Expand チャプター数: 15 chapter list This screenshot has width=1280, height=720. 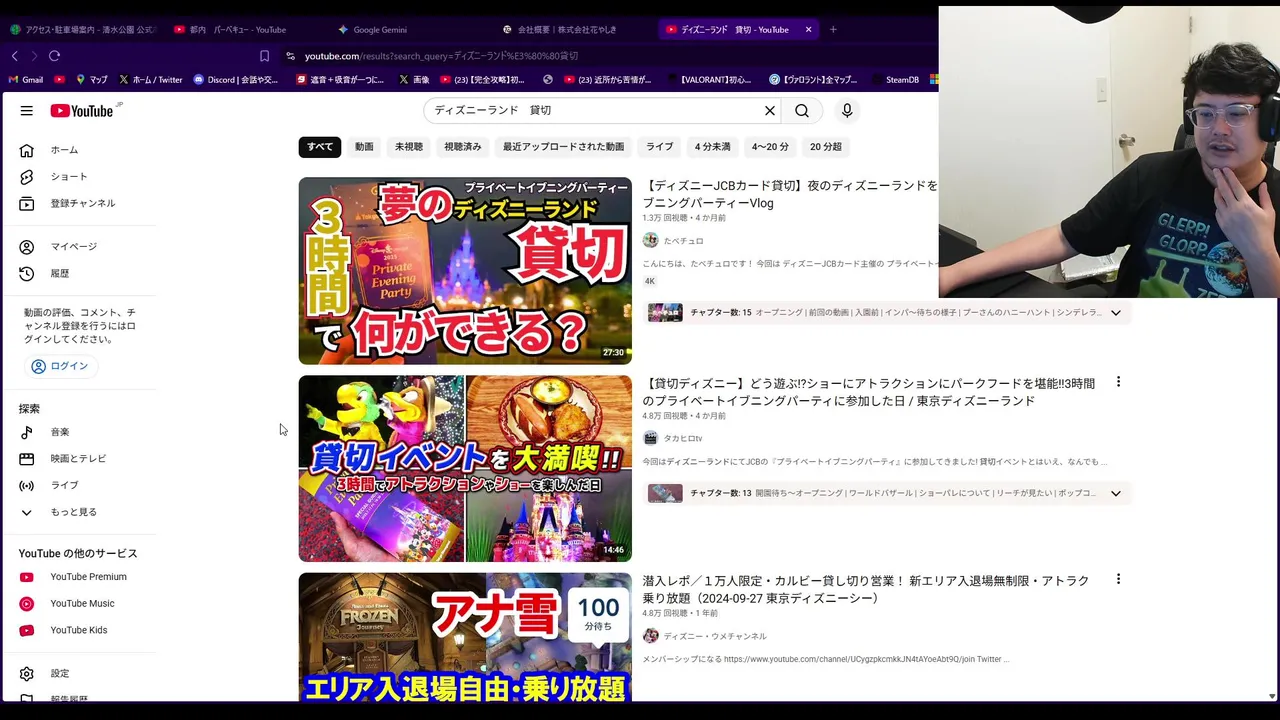[x=1116, y=313]
